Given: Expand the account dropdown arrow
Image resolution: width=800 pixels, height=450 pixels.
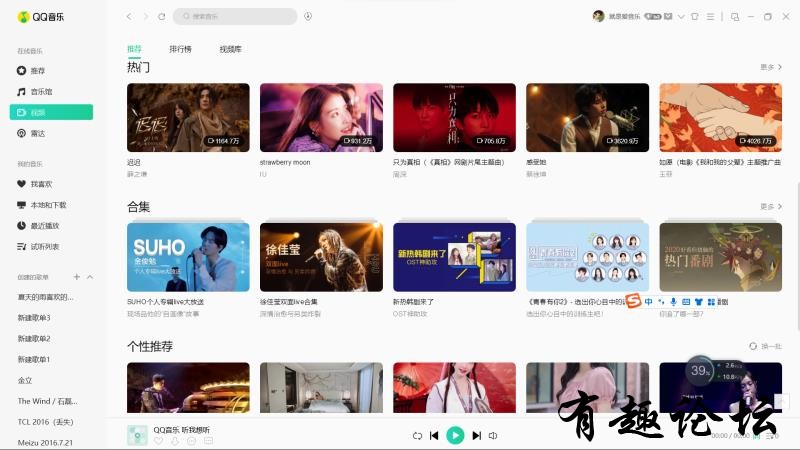Looking at the screenshot, I should point(681,16).
